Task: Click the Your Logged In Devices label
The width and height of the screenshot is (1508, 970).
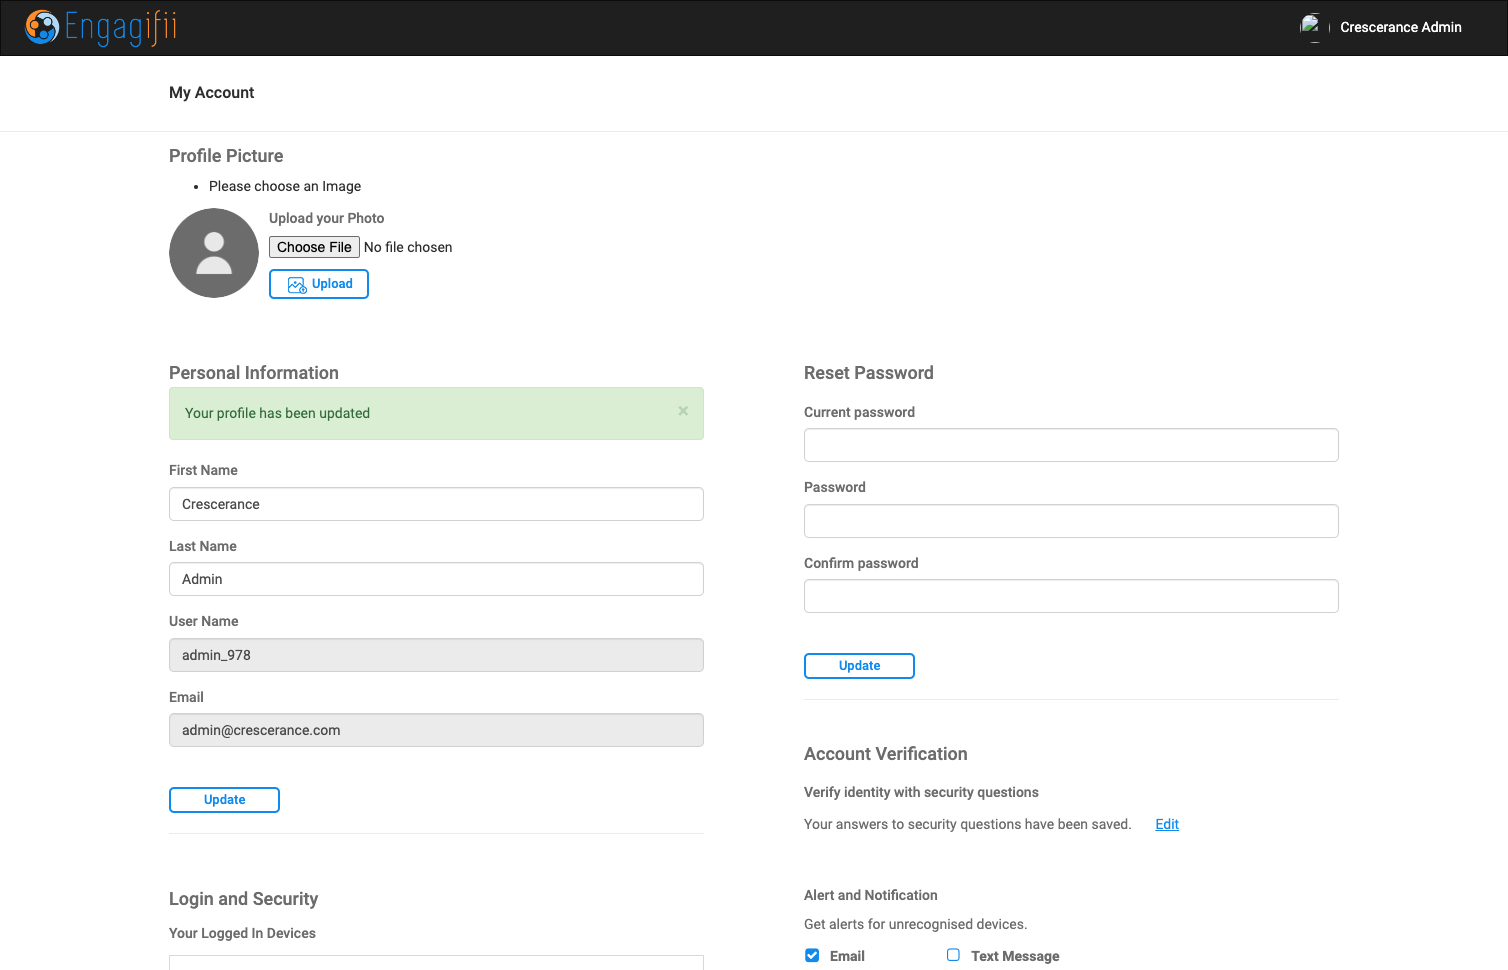Action: [x=242, y=933]
